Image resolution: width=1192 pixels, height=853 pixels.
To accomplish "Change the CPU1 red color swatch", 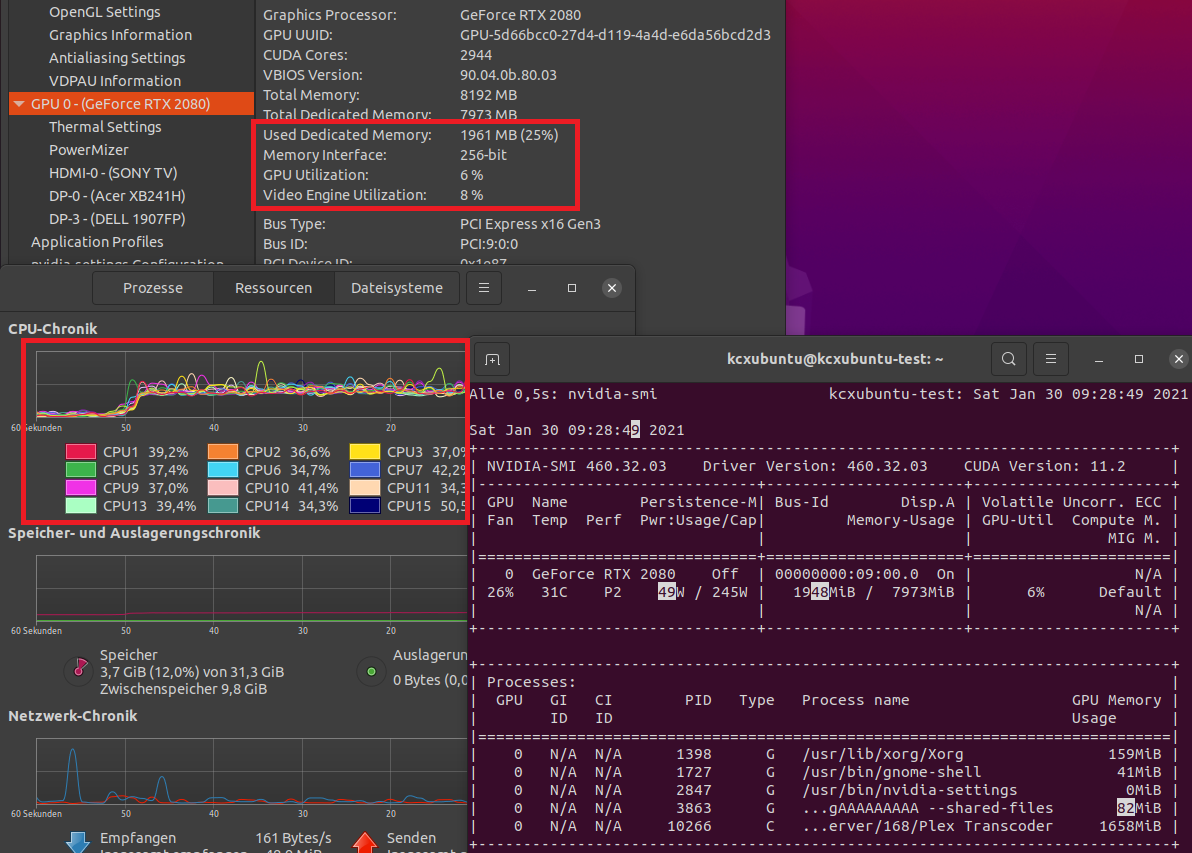I will (81, 452).
